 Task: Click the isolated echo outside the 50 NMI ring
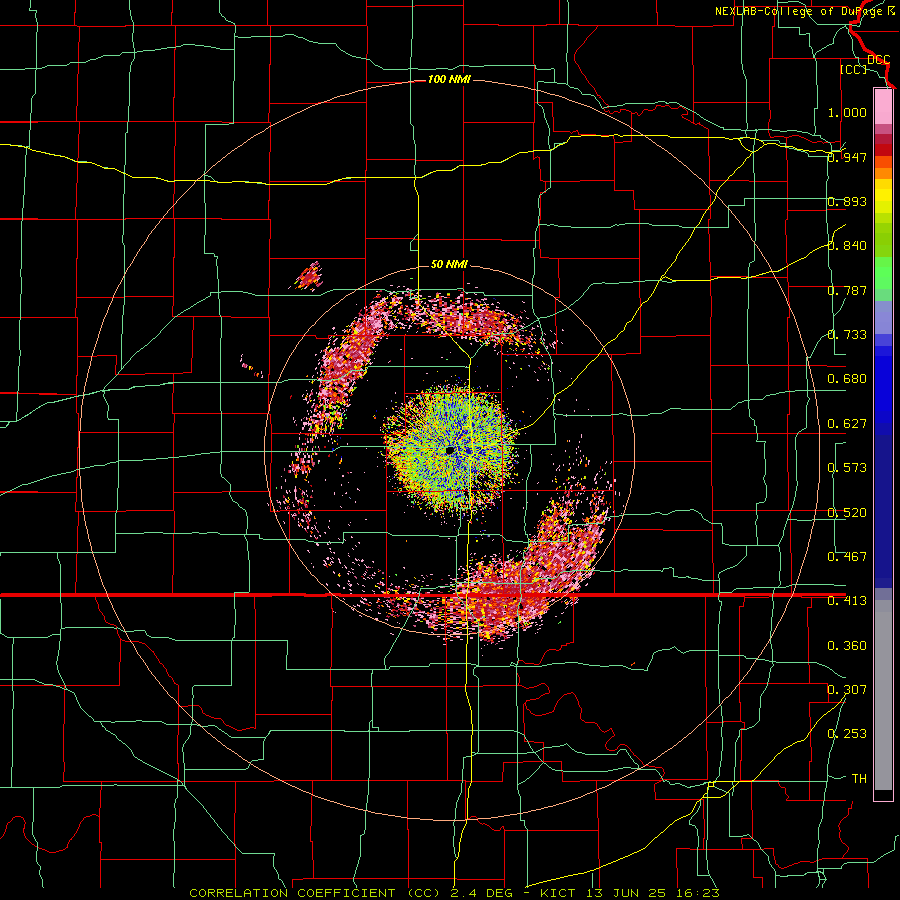tap(309, 276)
